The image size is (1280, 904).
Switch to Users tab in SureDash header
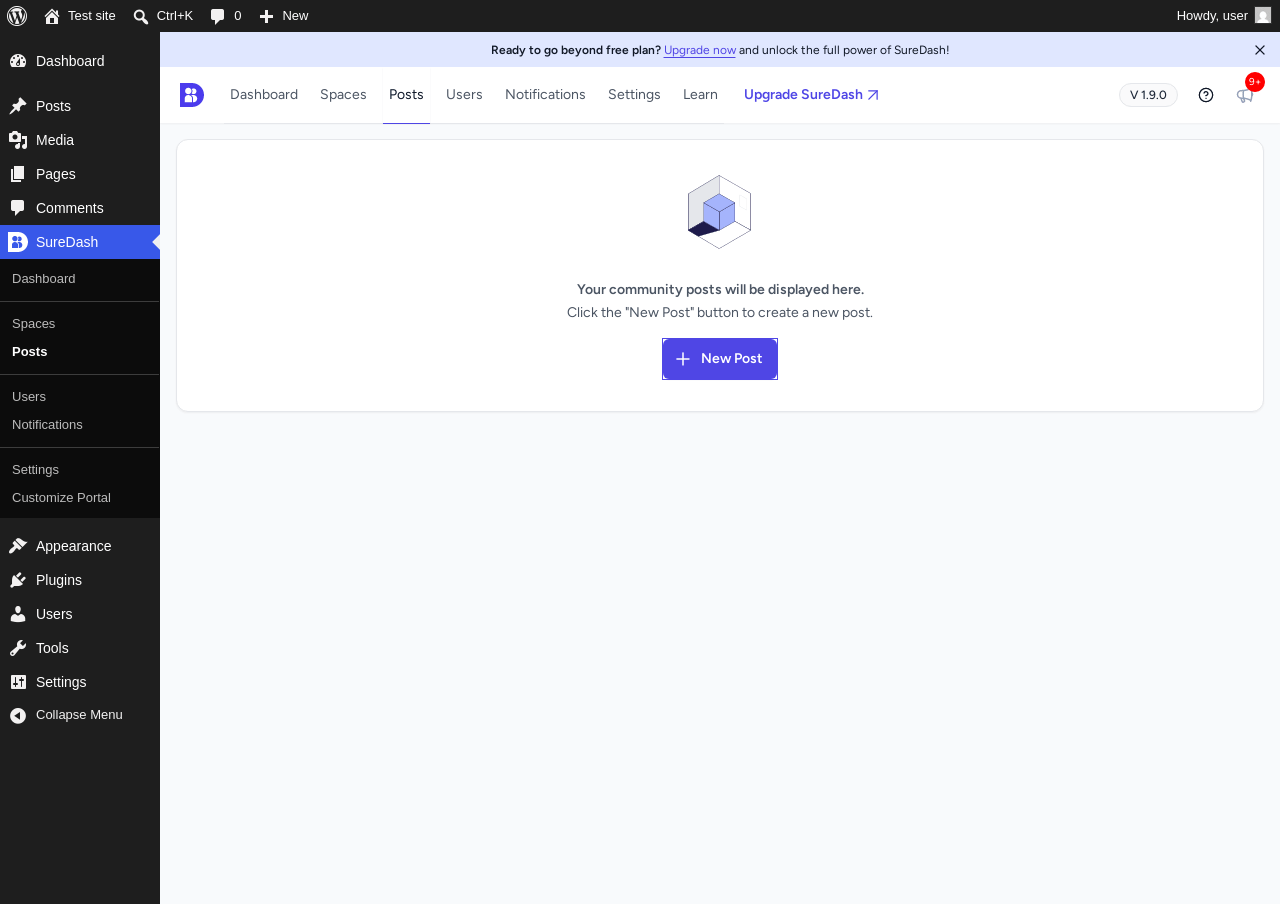[x=464, y=95]
